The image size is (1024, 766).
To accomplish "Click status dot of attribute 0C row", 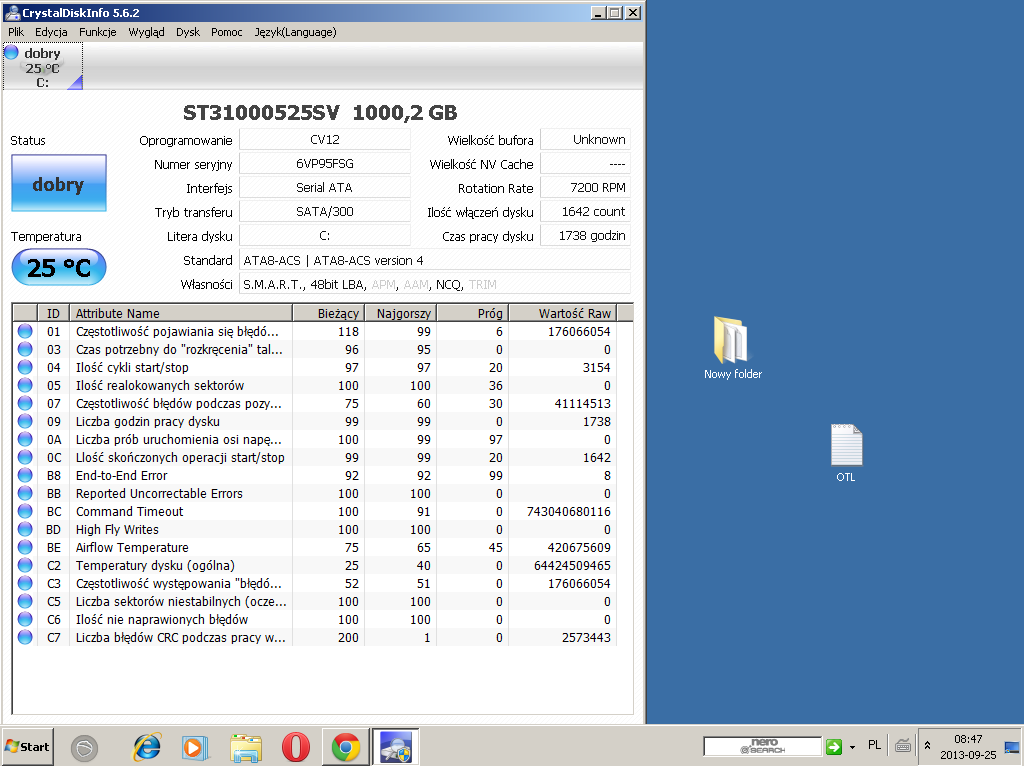I will pos(25,457).
